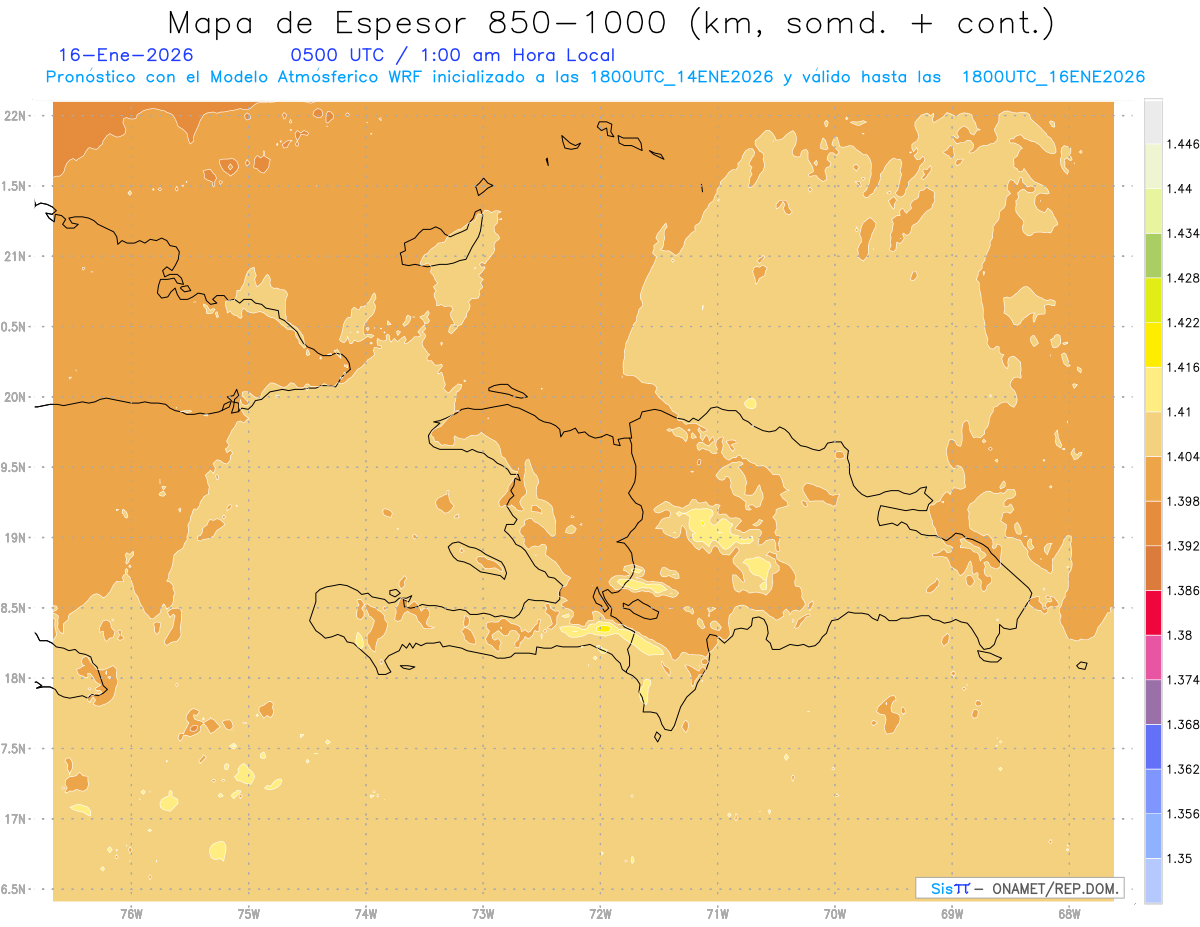1200x927 pixels.
Task: Click the latitude label '18N'
Action: coord(16,678)
